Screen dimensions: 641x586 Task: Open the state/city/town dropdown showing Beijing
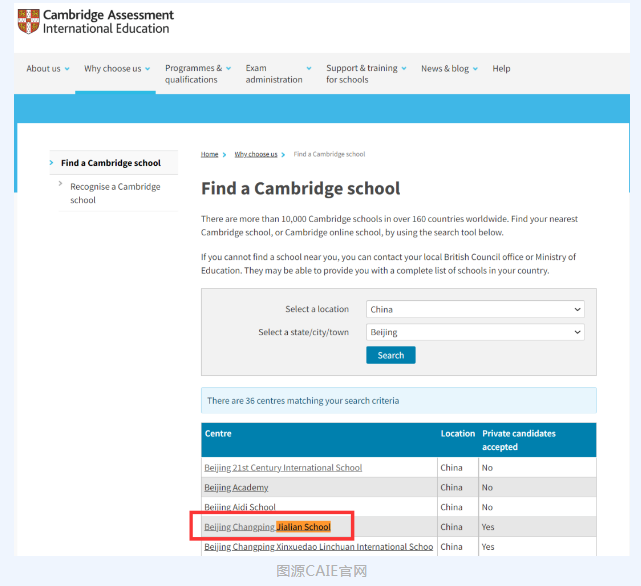tap(475, 332)
